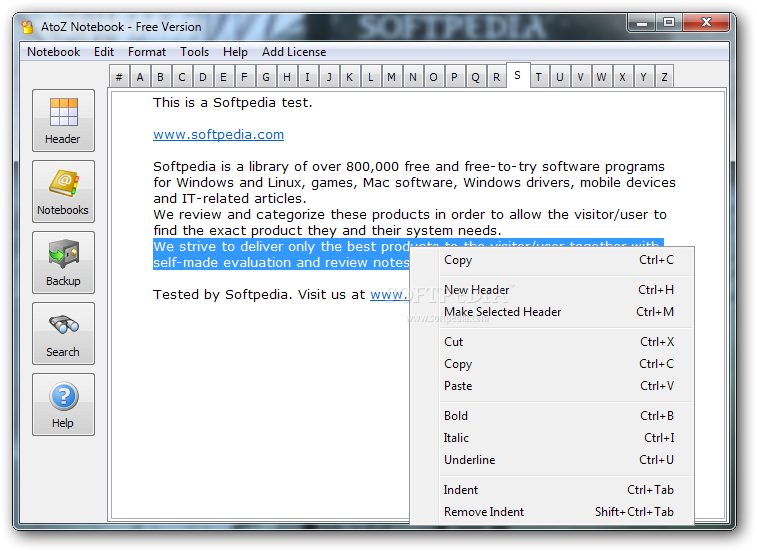
Task: Open the Tools menu
Action: (x=195, y=52)
